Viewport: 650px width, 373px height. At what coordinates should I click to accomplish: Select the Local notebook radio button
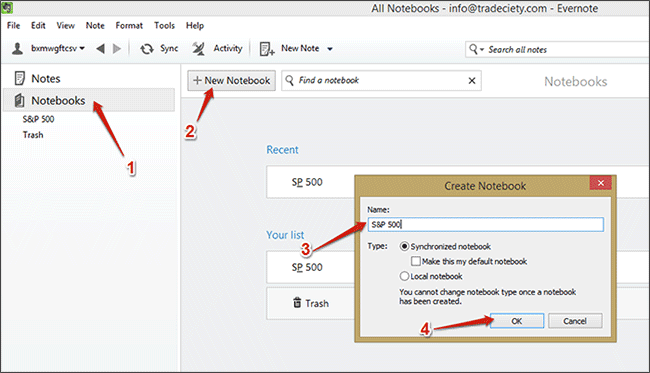404,276
